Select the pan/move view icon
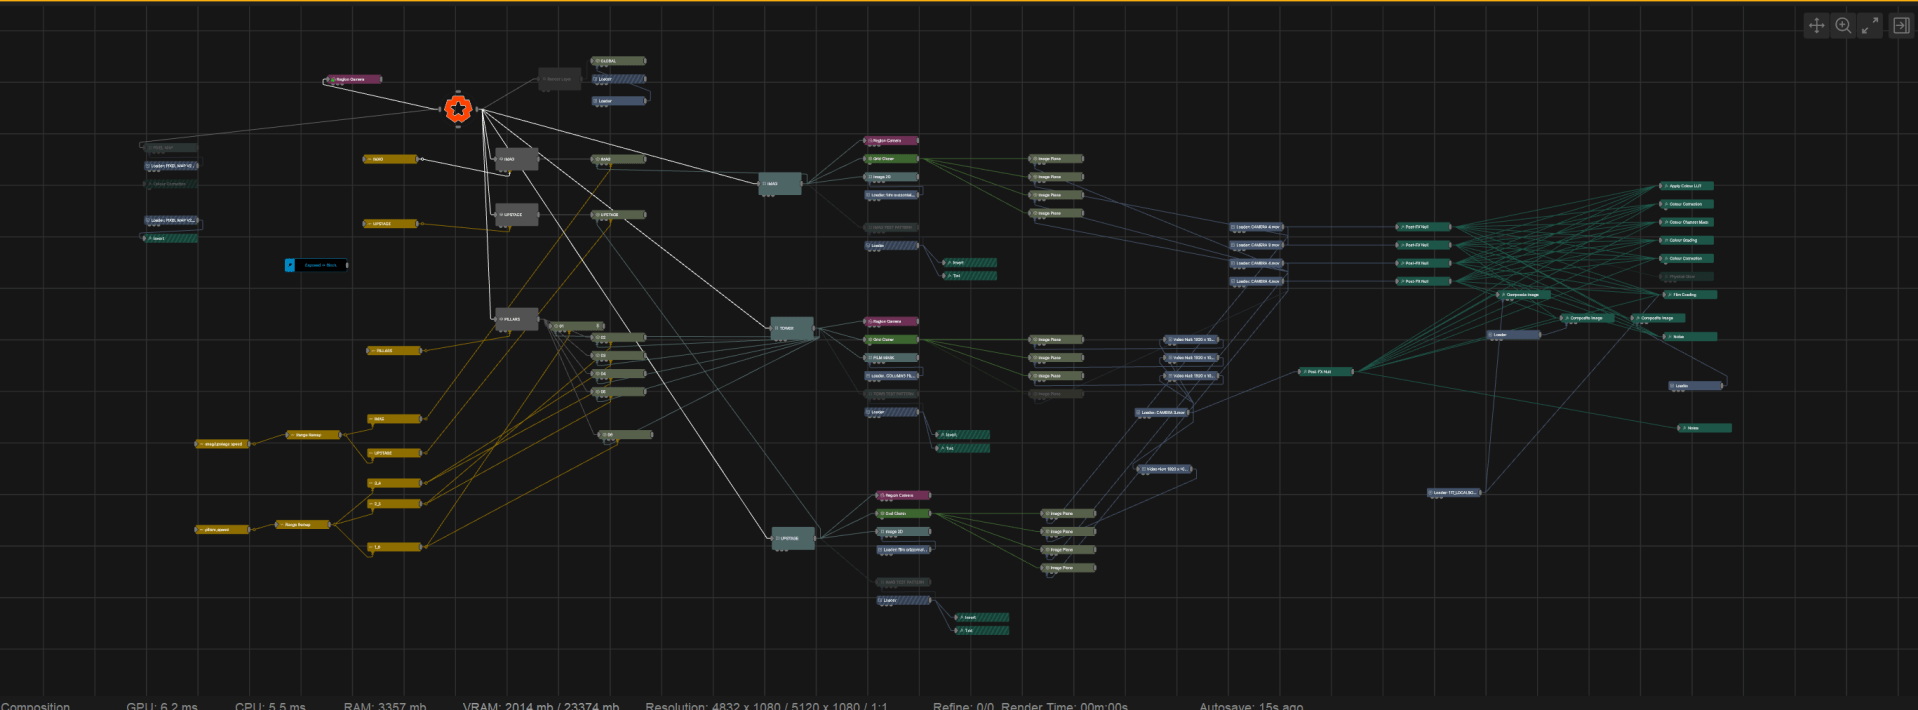 (x=1816, y=26)
